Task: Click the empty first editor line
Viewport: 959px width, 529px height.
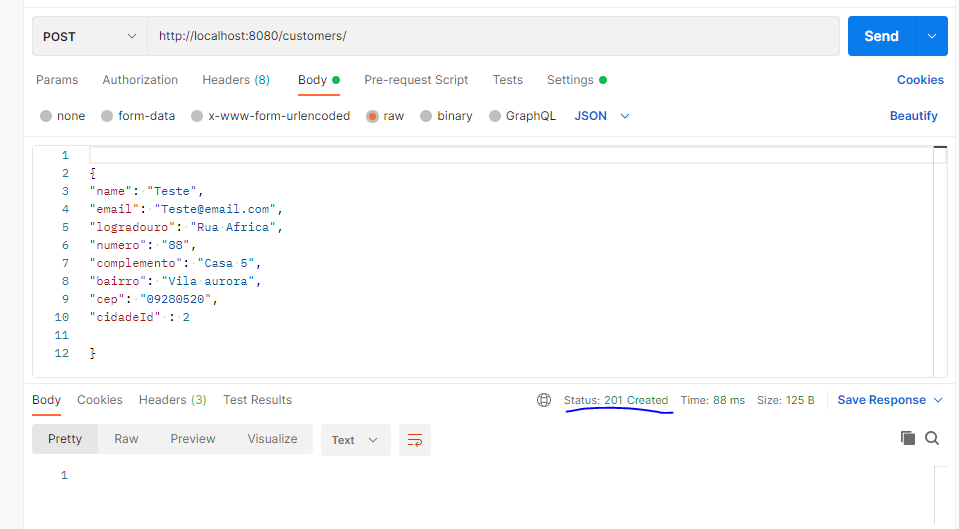Action: tap(511, 155)
